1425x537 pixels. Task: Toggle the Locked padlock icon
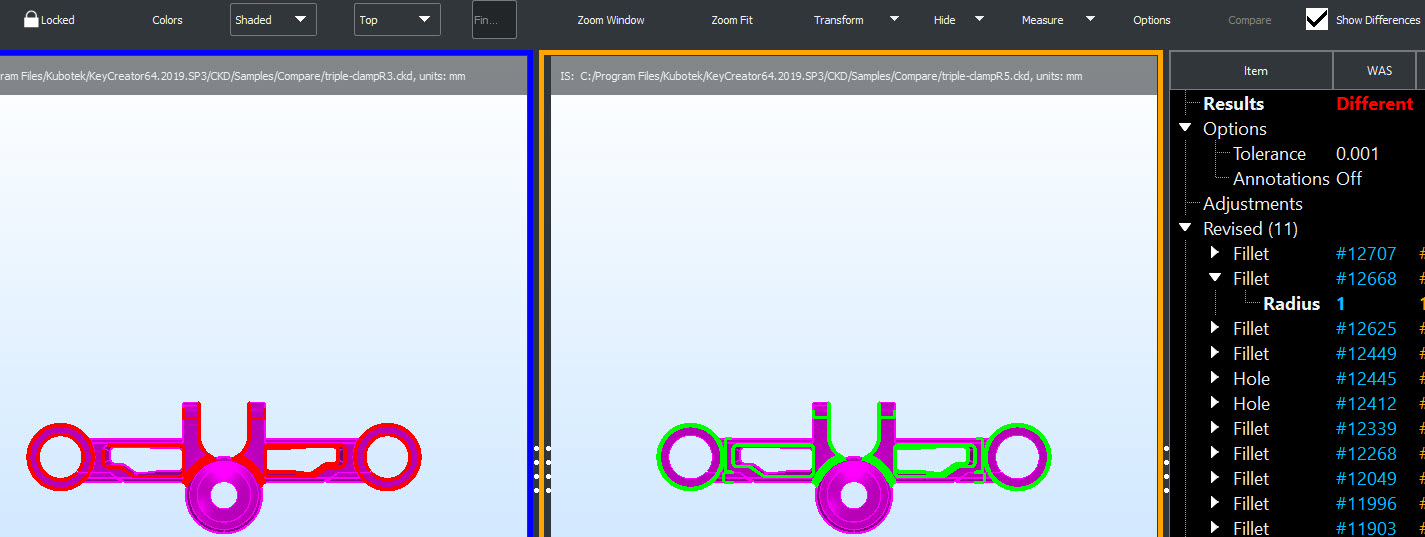point(31,19)
